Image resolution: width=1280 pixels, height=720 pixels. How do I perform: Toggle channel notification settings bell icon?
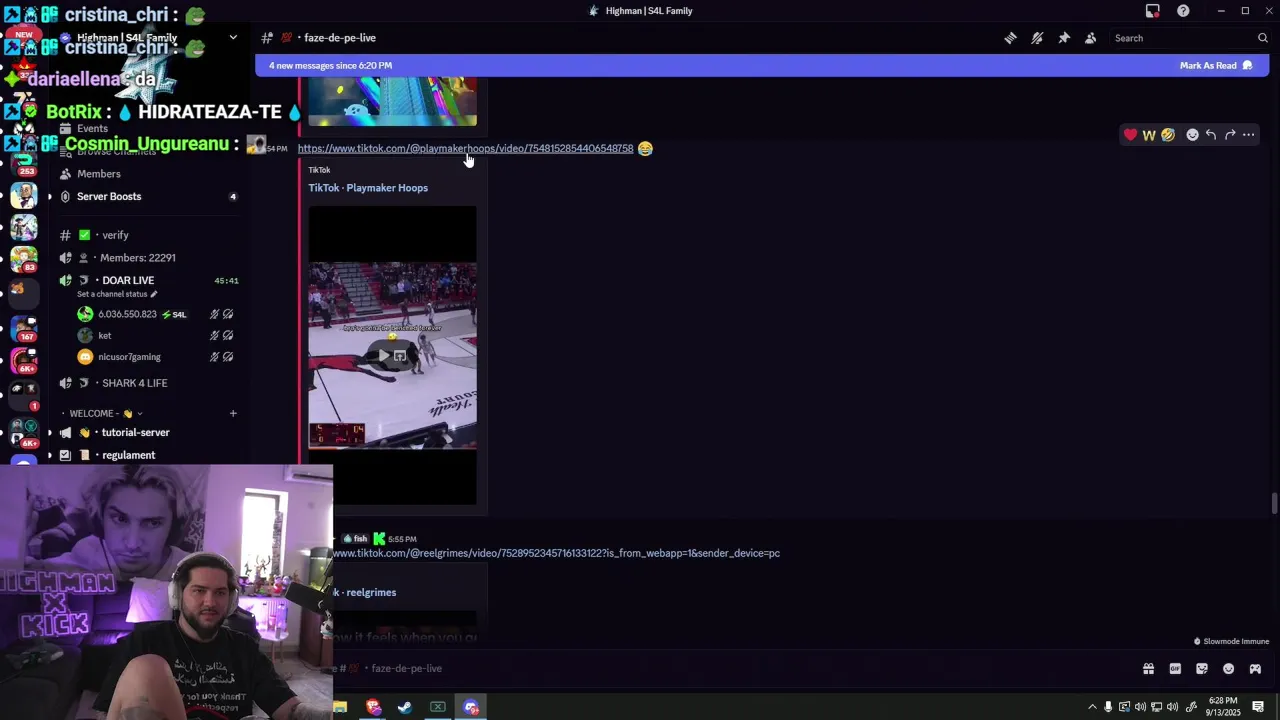1037,38
